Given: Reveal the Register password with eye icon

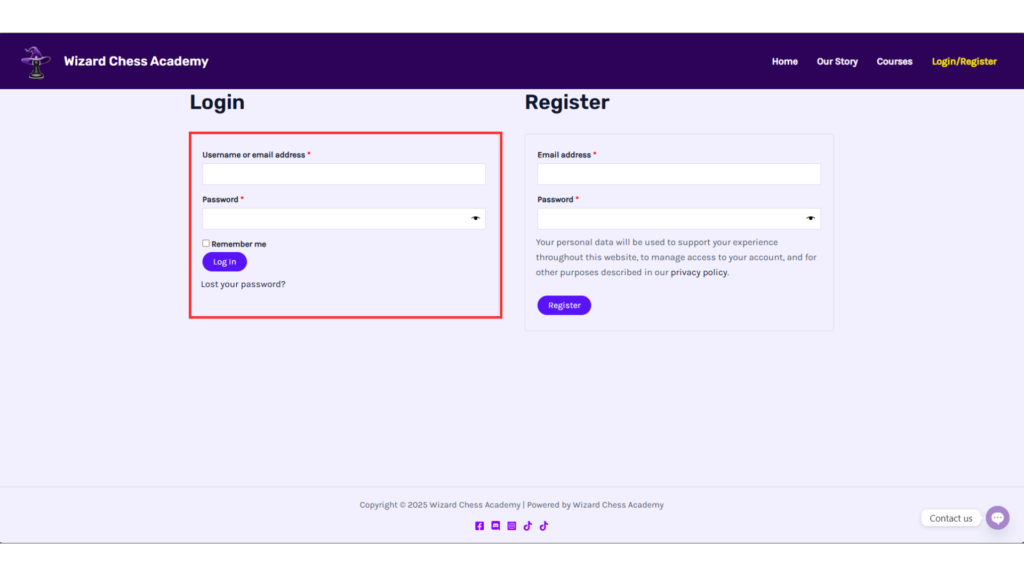Looking at the screenshot, I should click(811, 218).
